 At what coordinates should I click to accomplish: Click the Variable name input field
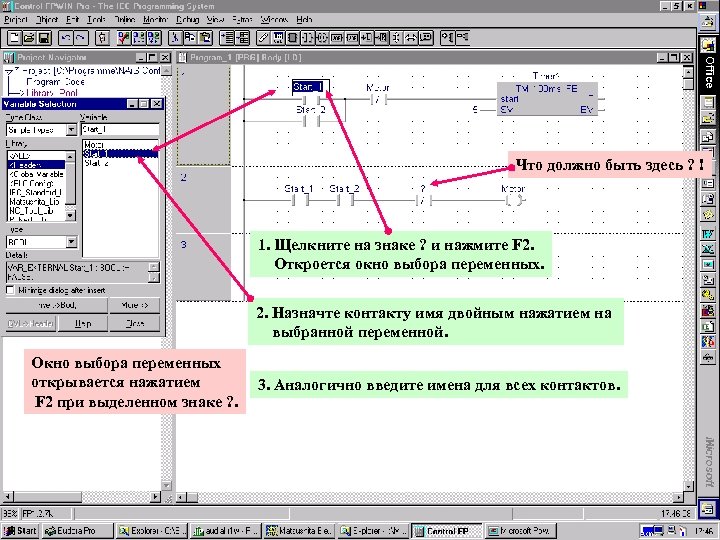120,130
